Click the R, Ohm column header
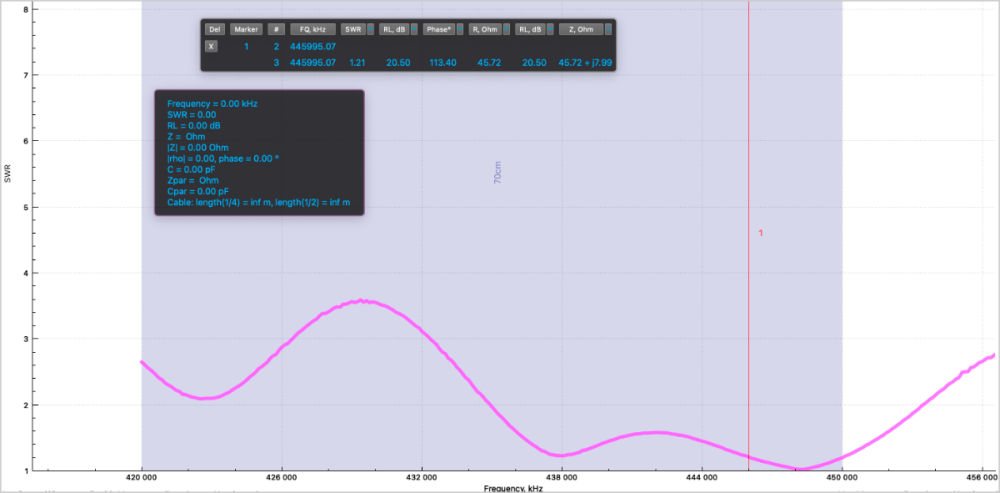This screenshot has height=493, width=1000. (x=484, y=30)
